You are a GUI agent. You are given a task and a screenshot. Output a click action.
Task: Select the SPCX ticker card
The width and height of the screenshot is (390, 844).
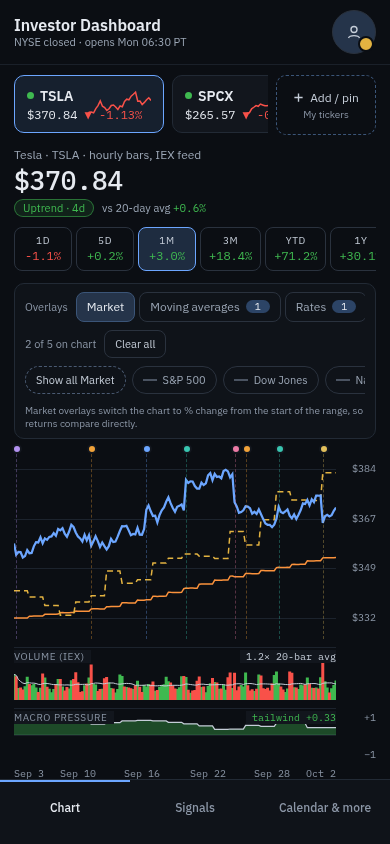220,104
